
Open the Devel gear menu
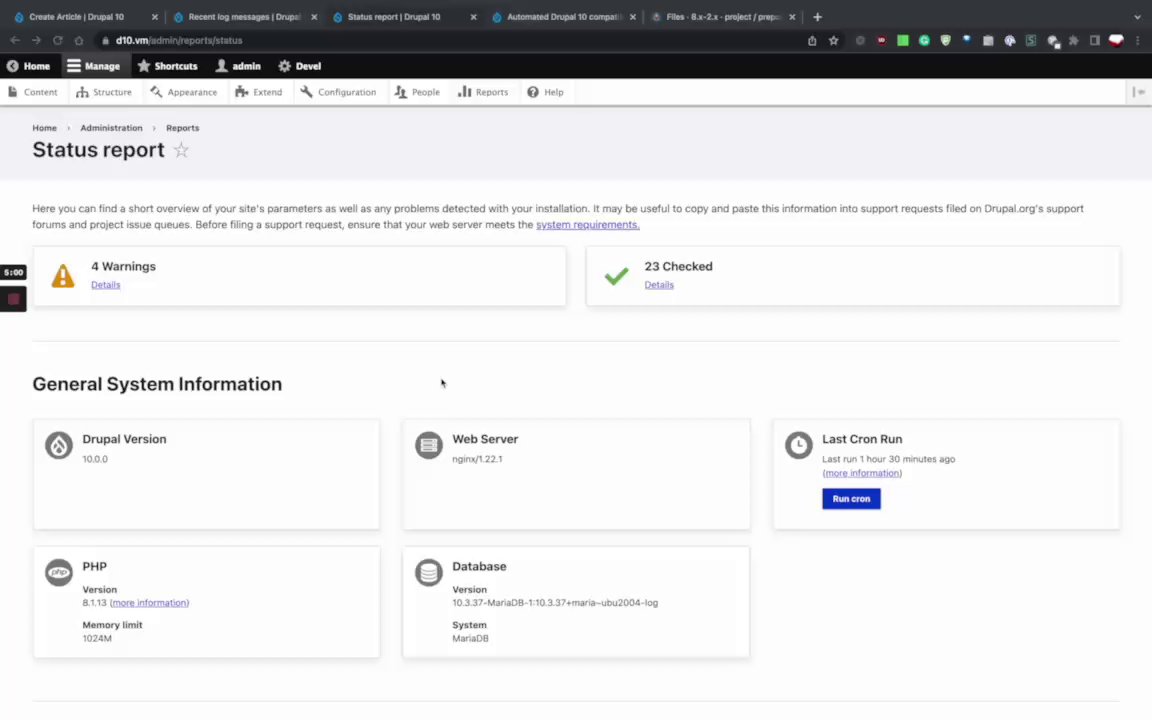[285, 66]
